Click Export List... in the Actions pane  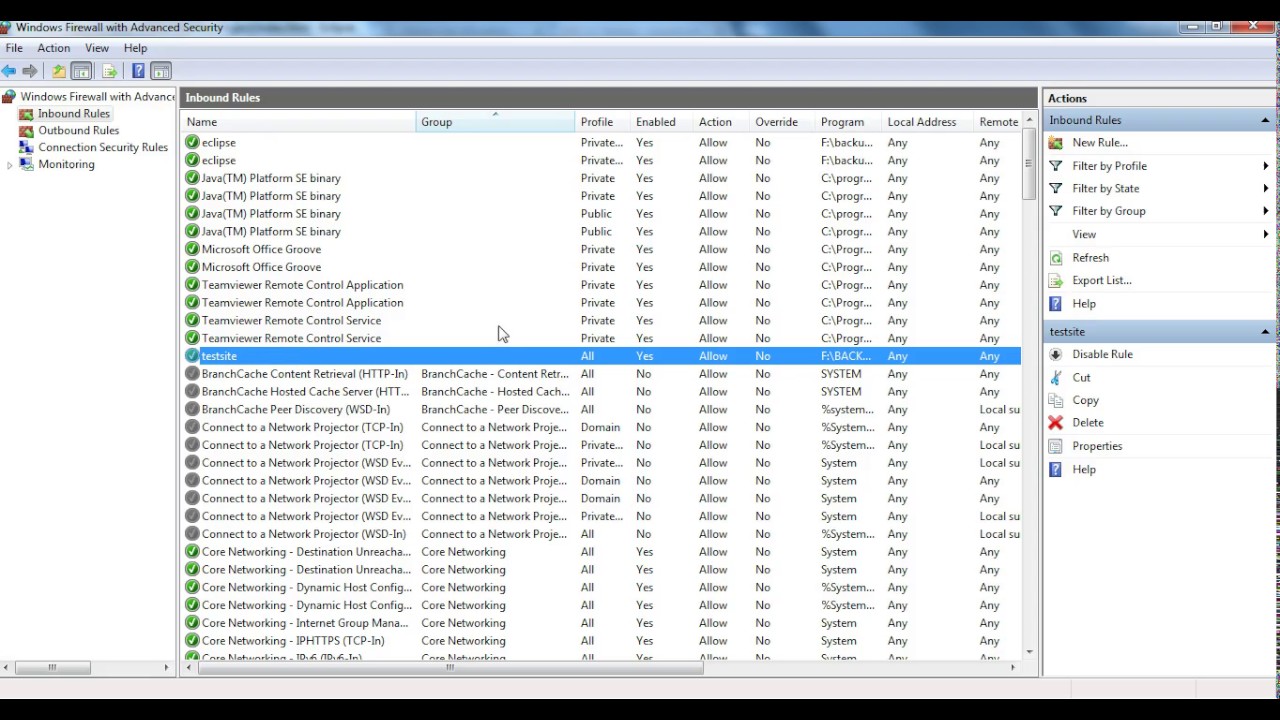1102,281
